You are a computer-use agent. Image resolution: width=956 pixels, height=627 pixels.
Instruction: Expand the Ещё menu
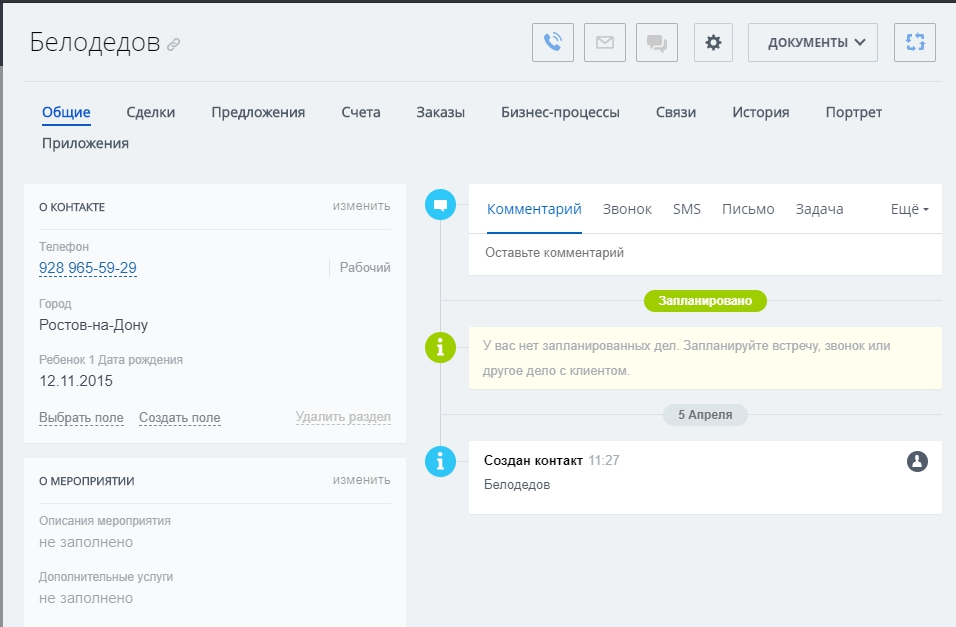909,209
